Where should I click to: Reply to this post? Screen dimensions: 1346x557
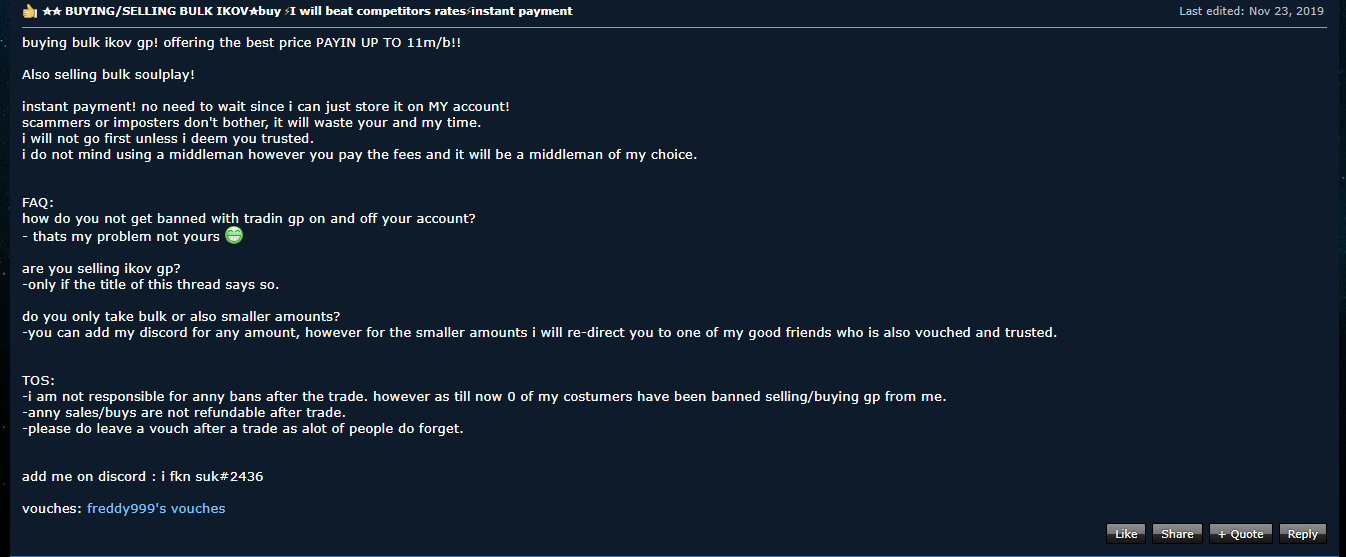pos(1302,534)
